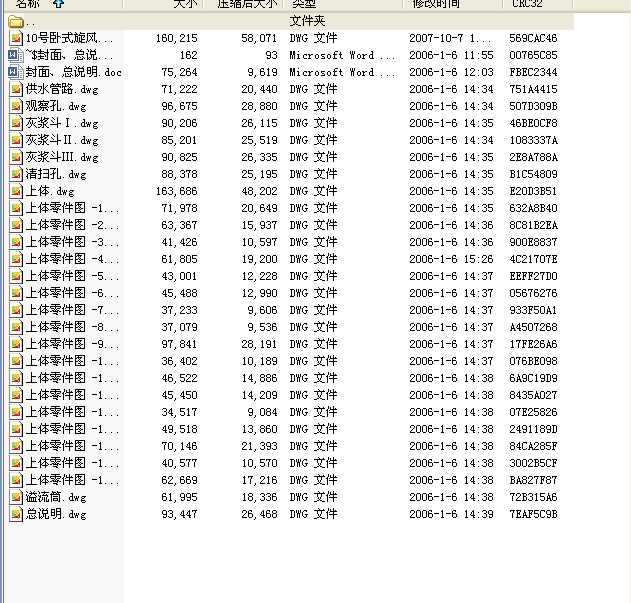Select the file 上体.dwg
The height and width of the screenshot is (603, 631).
pos(50,191)
